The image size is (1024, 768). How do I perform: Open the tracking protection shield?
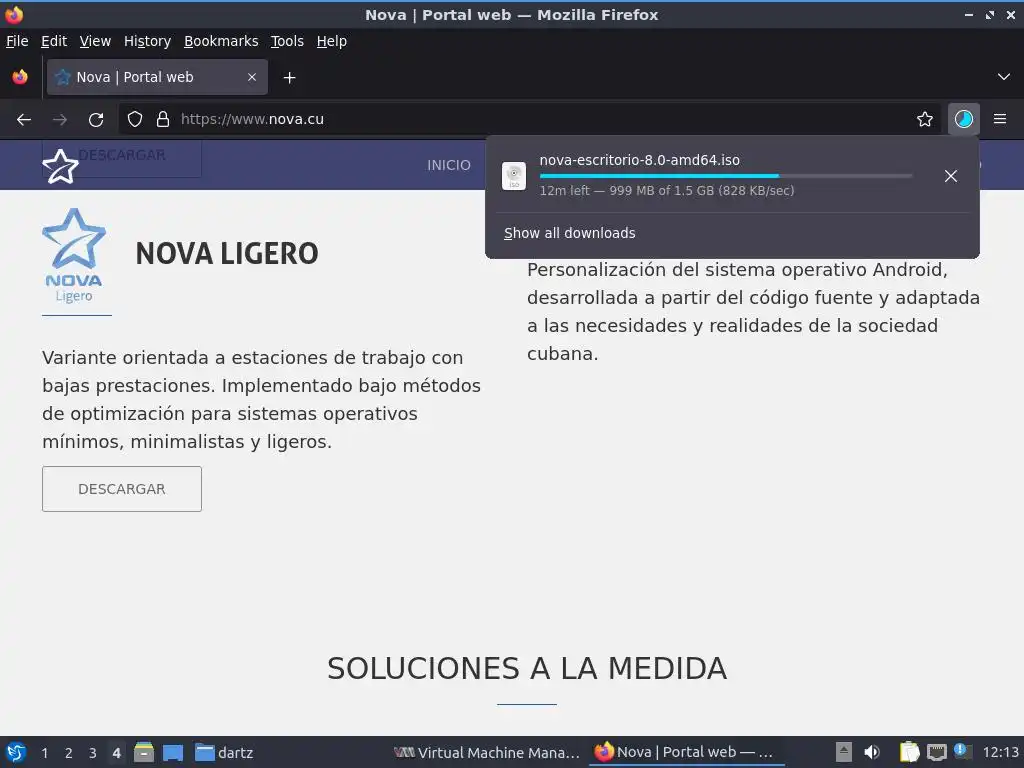tap(135, 119)
